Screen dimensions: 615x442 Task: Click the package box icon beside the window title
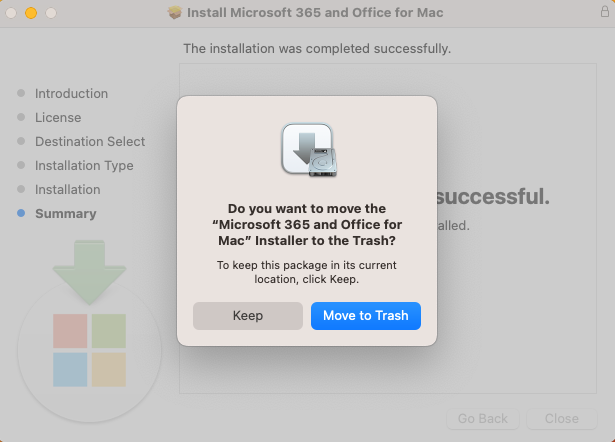tap(175, 13)
